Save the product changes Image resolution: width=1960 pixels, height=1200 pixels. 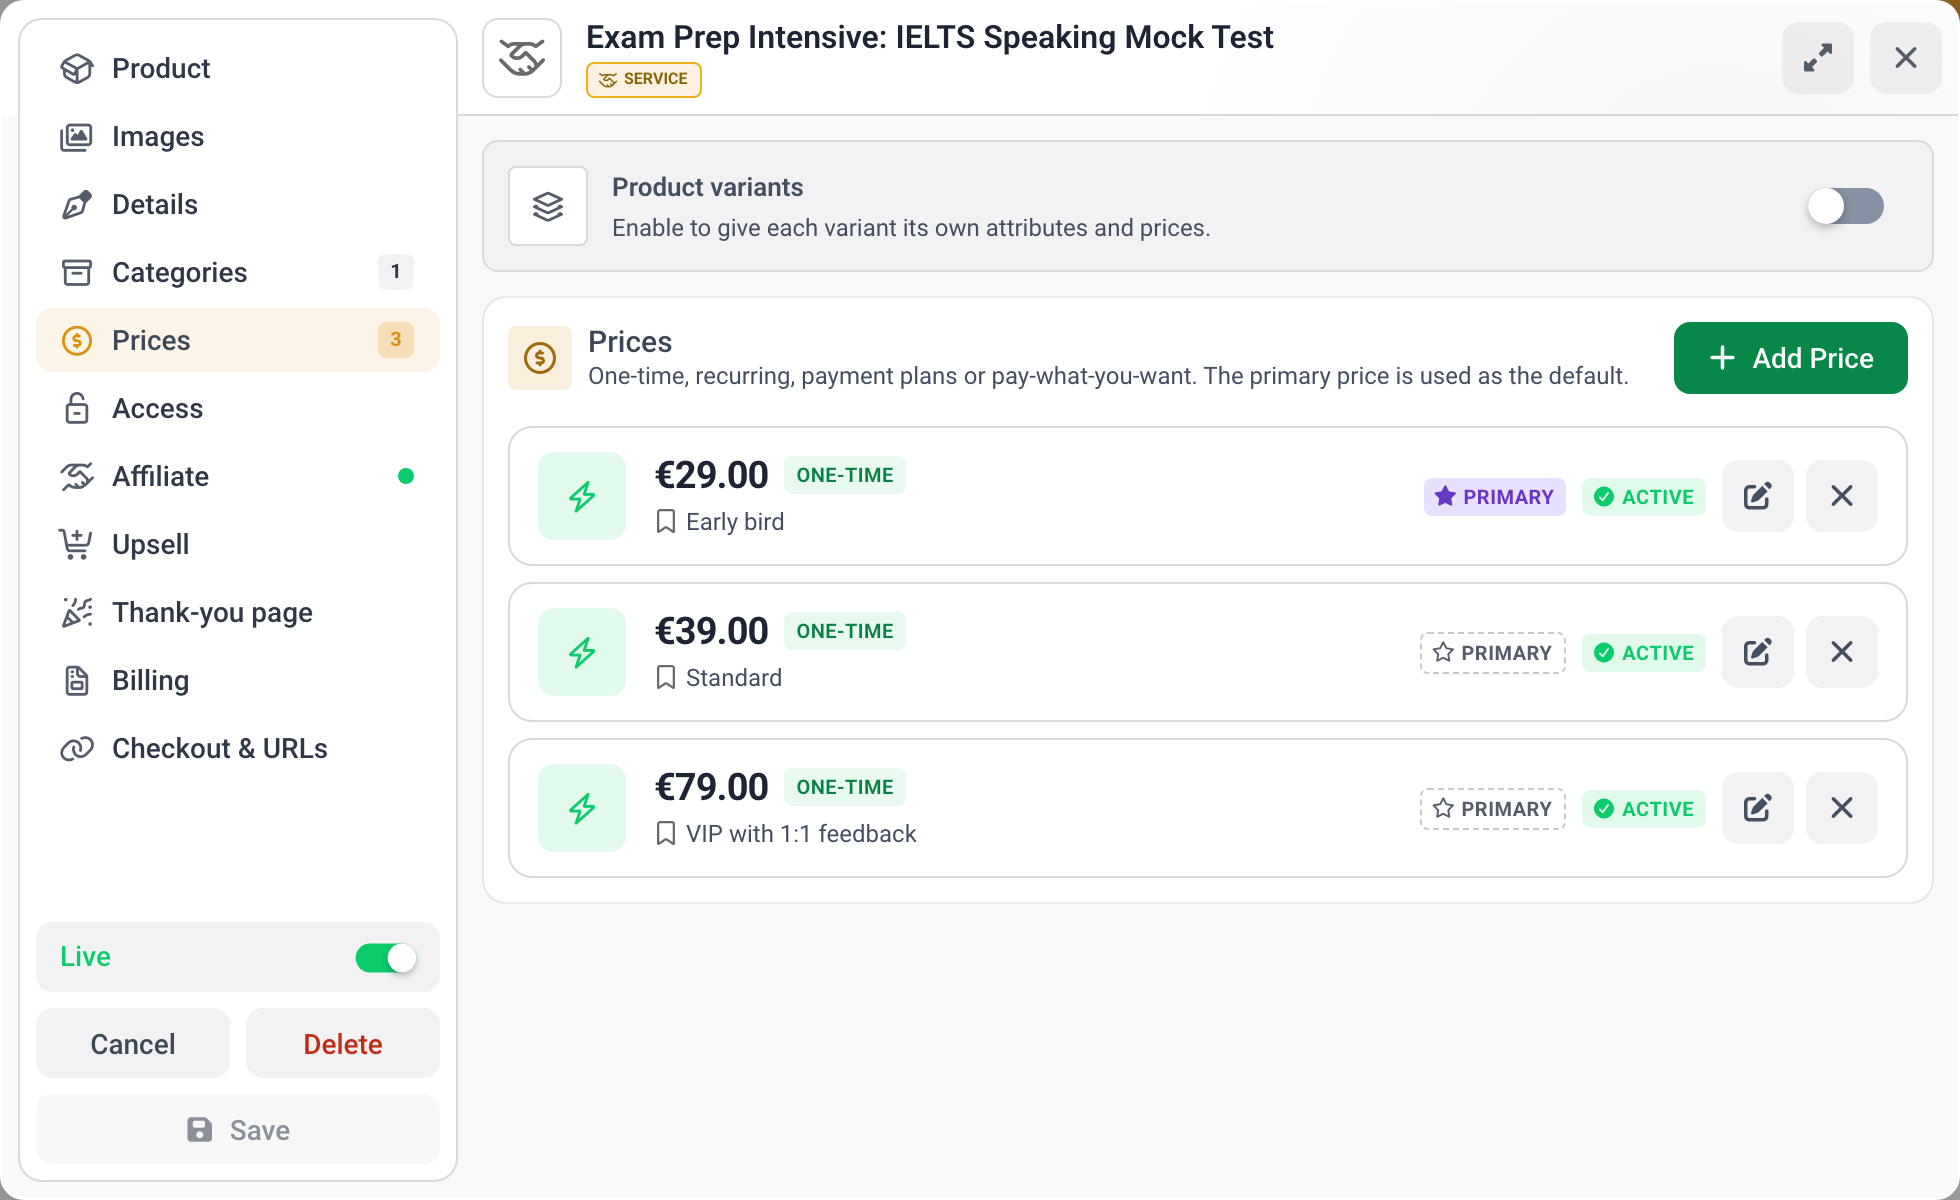[x=238, y=1129]
